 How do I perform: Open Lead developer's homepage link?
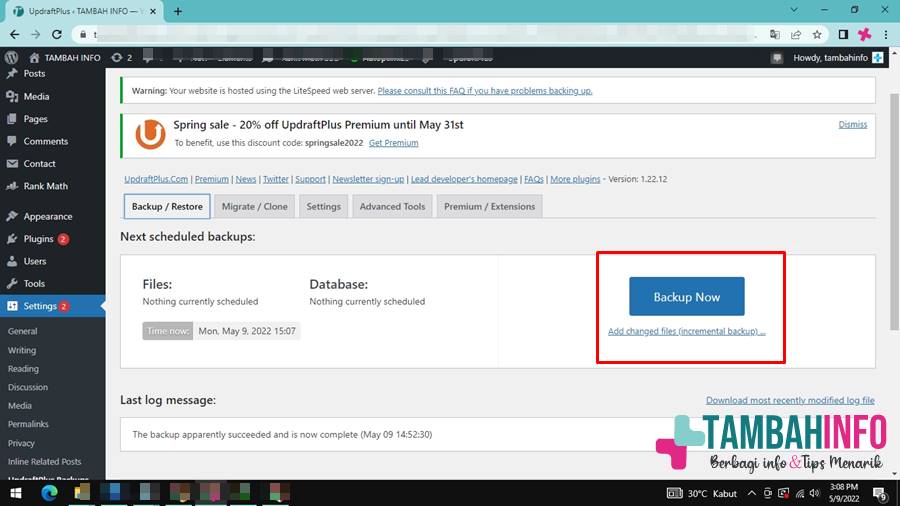[x=464, y=179]
